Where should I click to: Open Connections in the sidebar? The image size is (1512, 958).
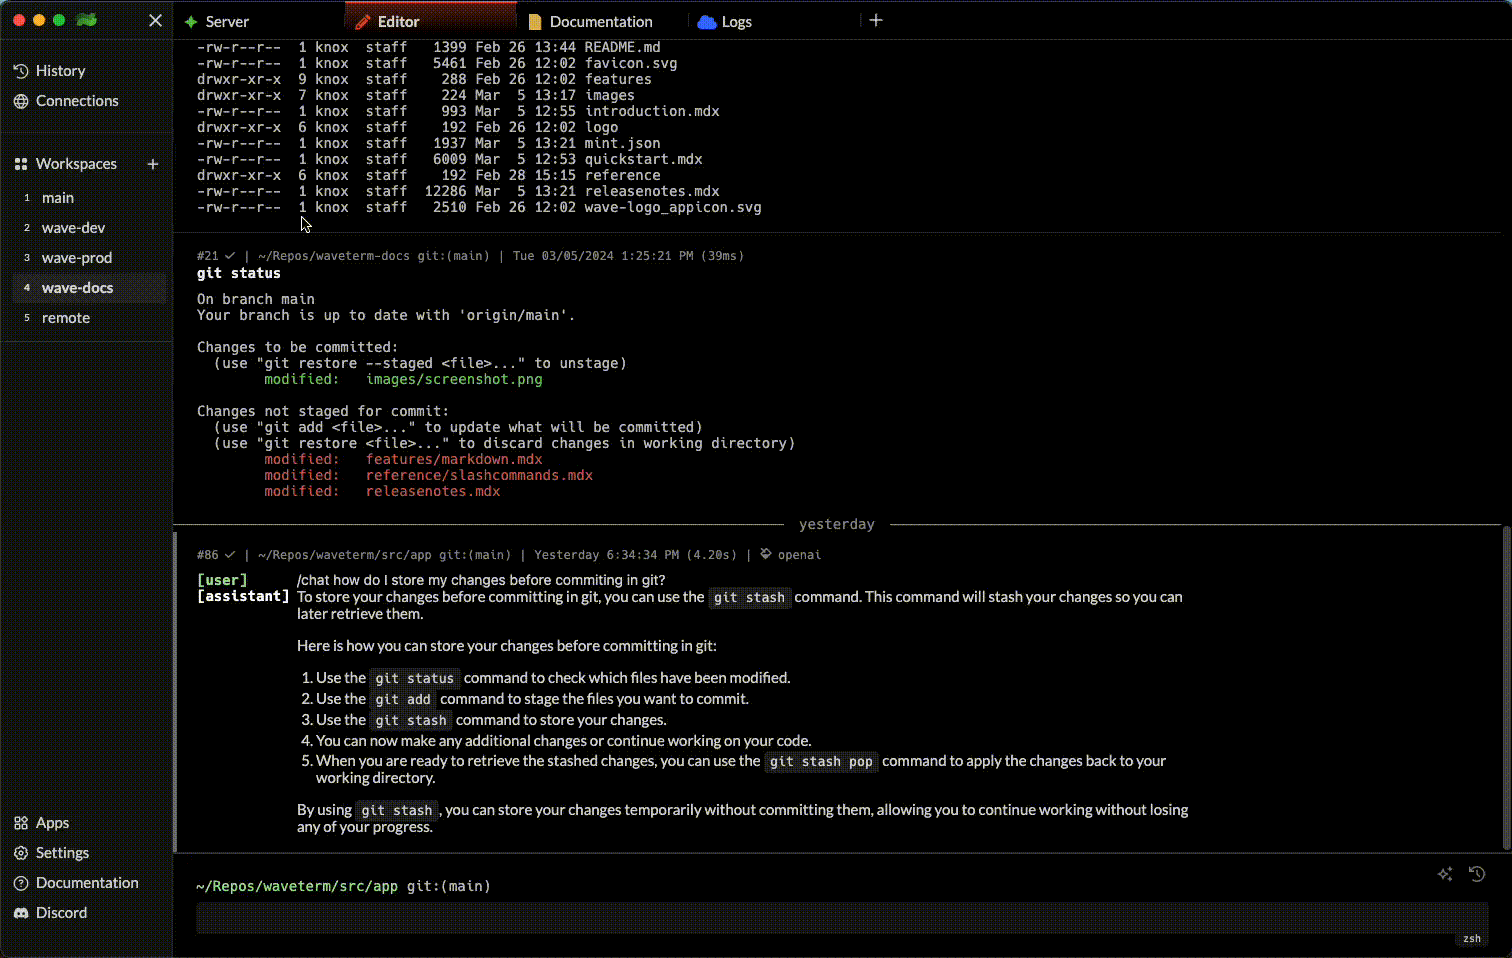pos(66,101)
